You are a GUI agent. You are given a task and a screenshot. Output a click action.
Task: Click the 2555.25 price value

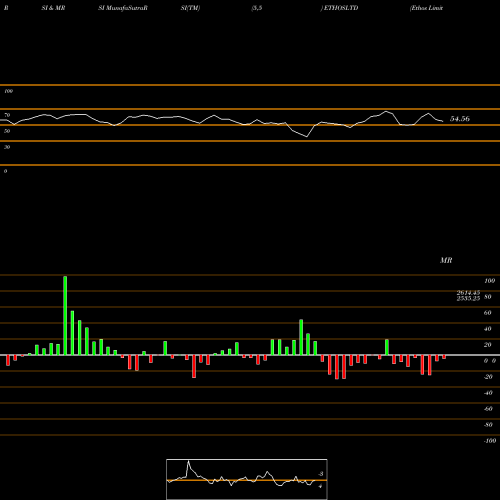(468, 298)
